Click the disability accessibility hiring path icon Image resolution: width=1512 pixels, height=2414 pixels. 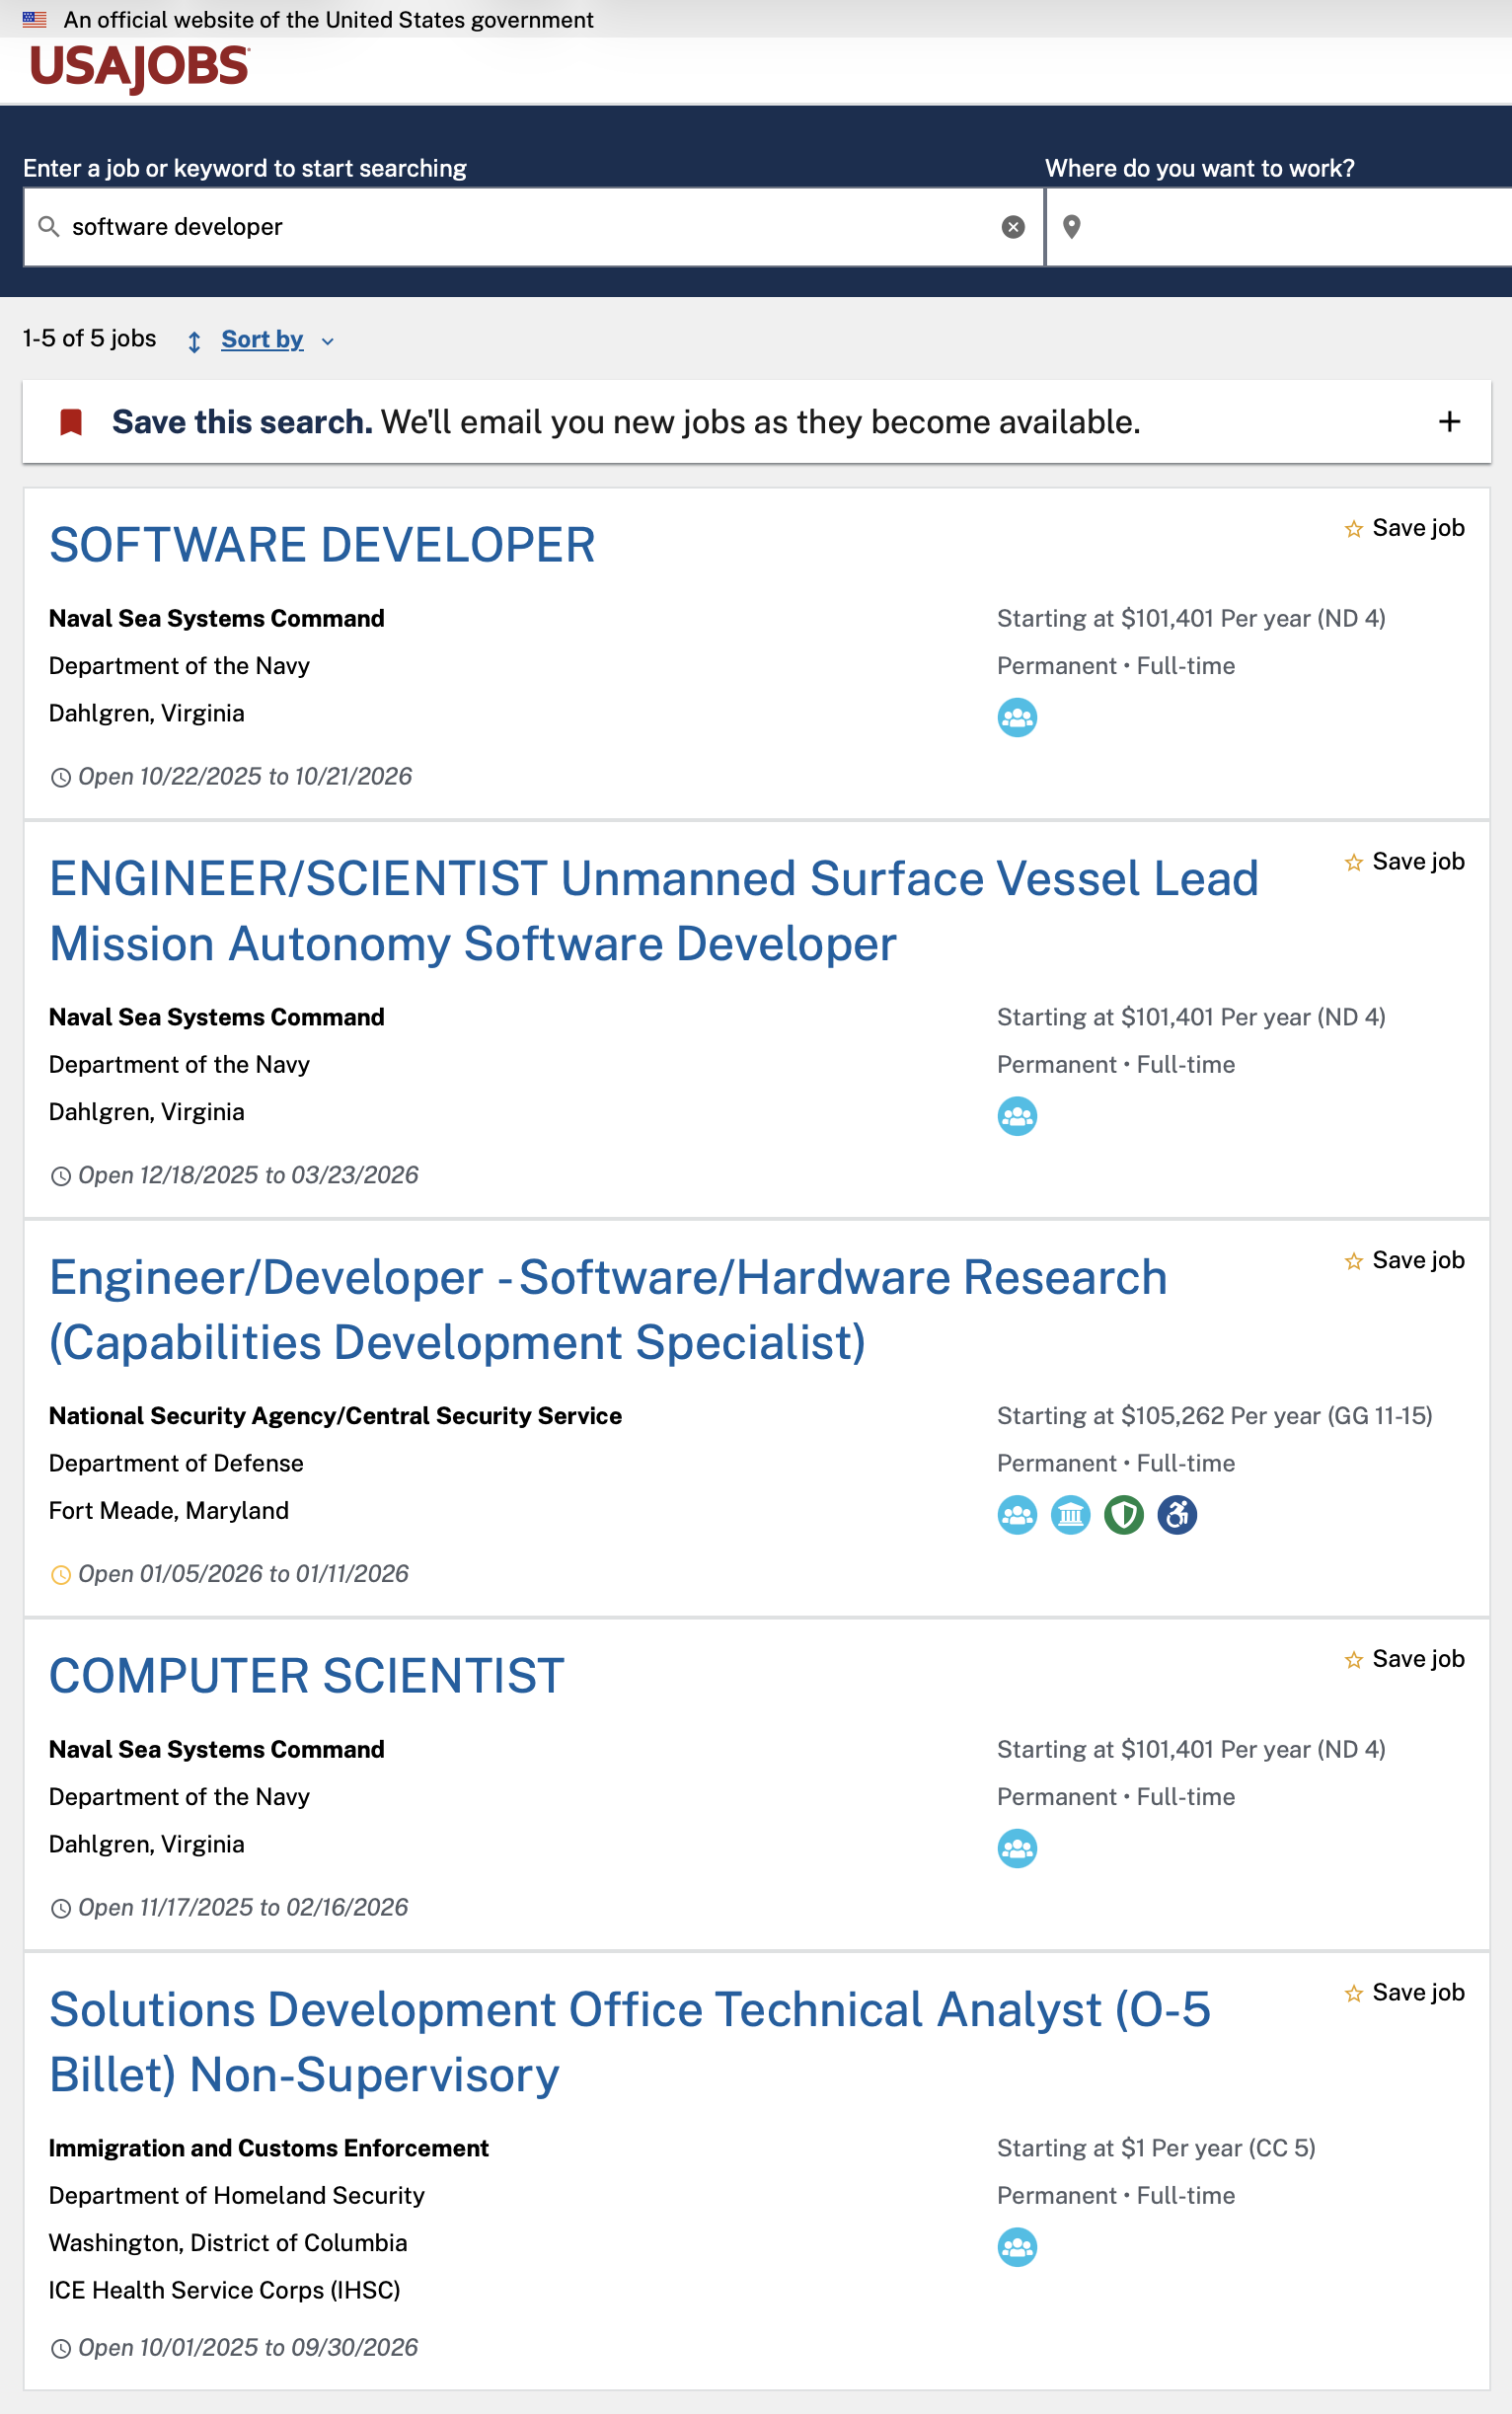(1177, 1515)
